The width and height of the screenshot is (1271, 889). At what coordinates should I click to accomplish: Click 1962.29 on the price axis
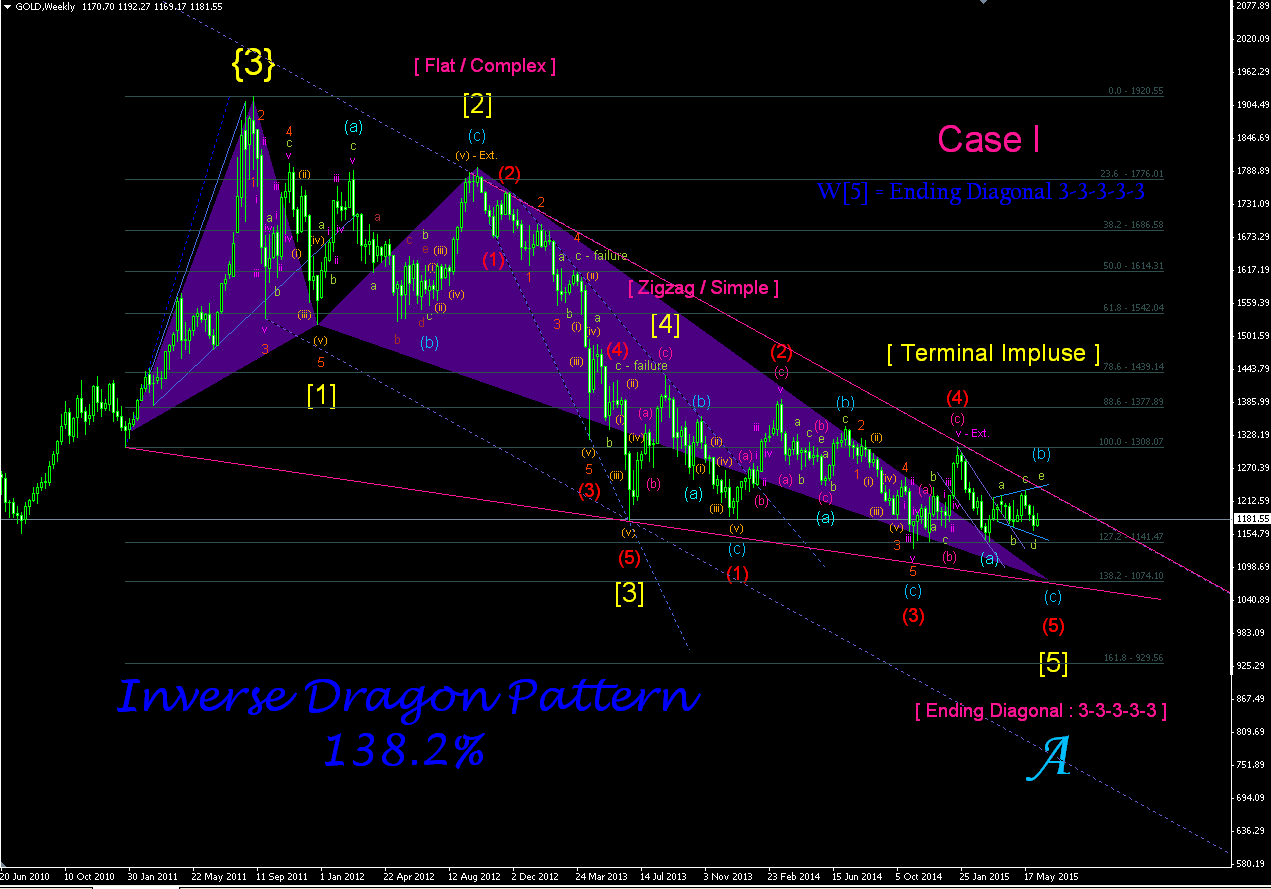tap(1253, 72)
